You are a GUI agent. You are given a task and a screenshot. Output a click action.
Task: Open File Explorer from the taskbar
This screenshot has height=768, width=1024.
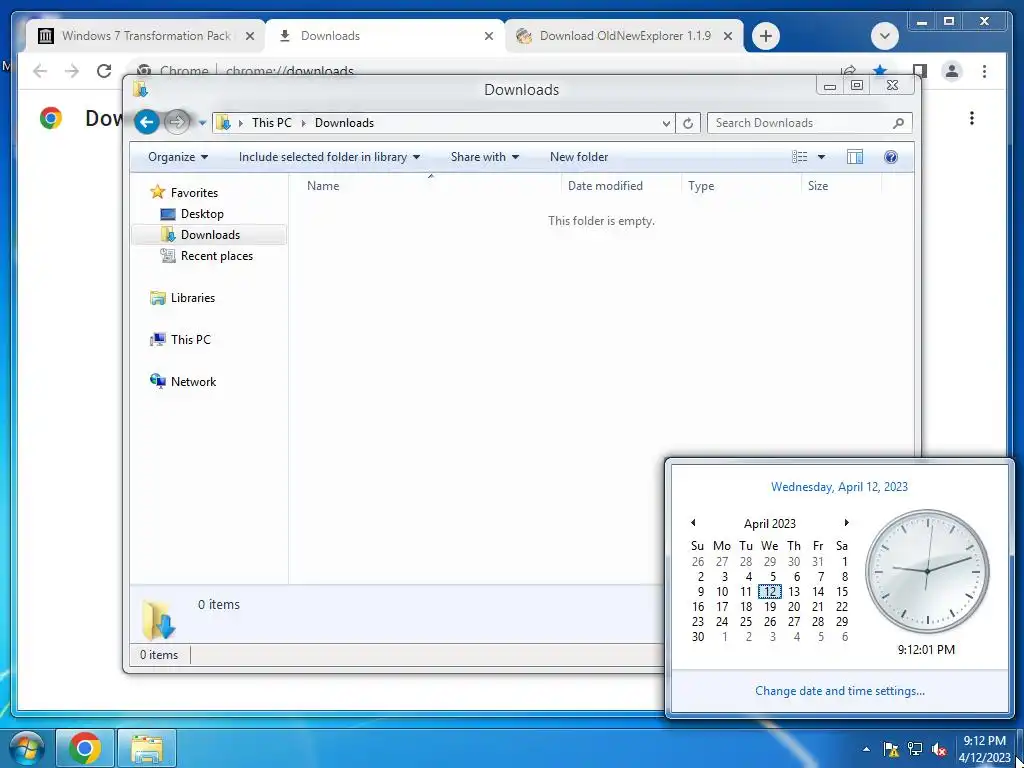pos(146,748)
